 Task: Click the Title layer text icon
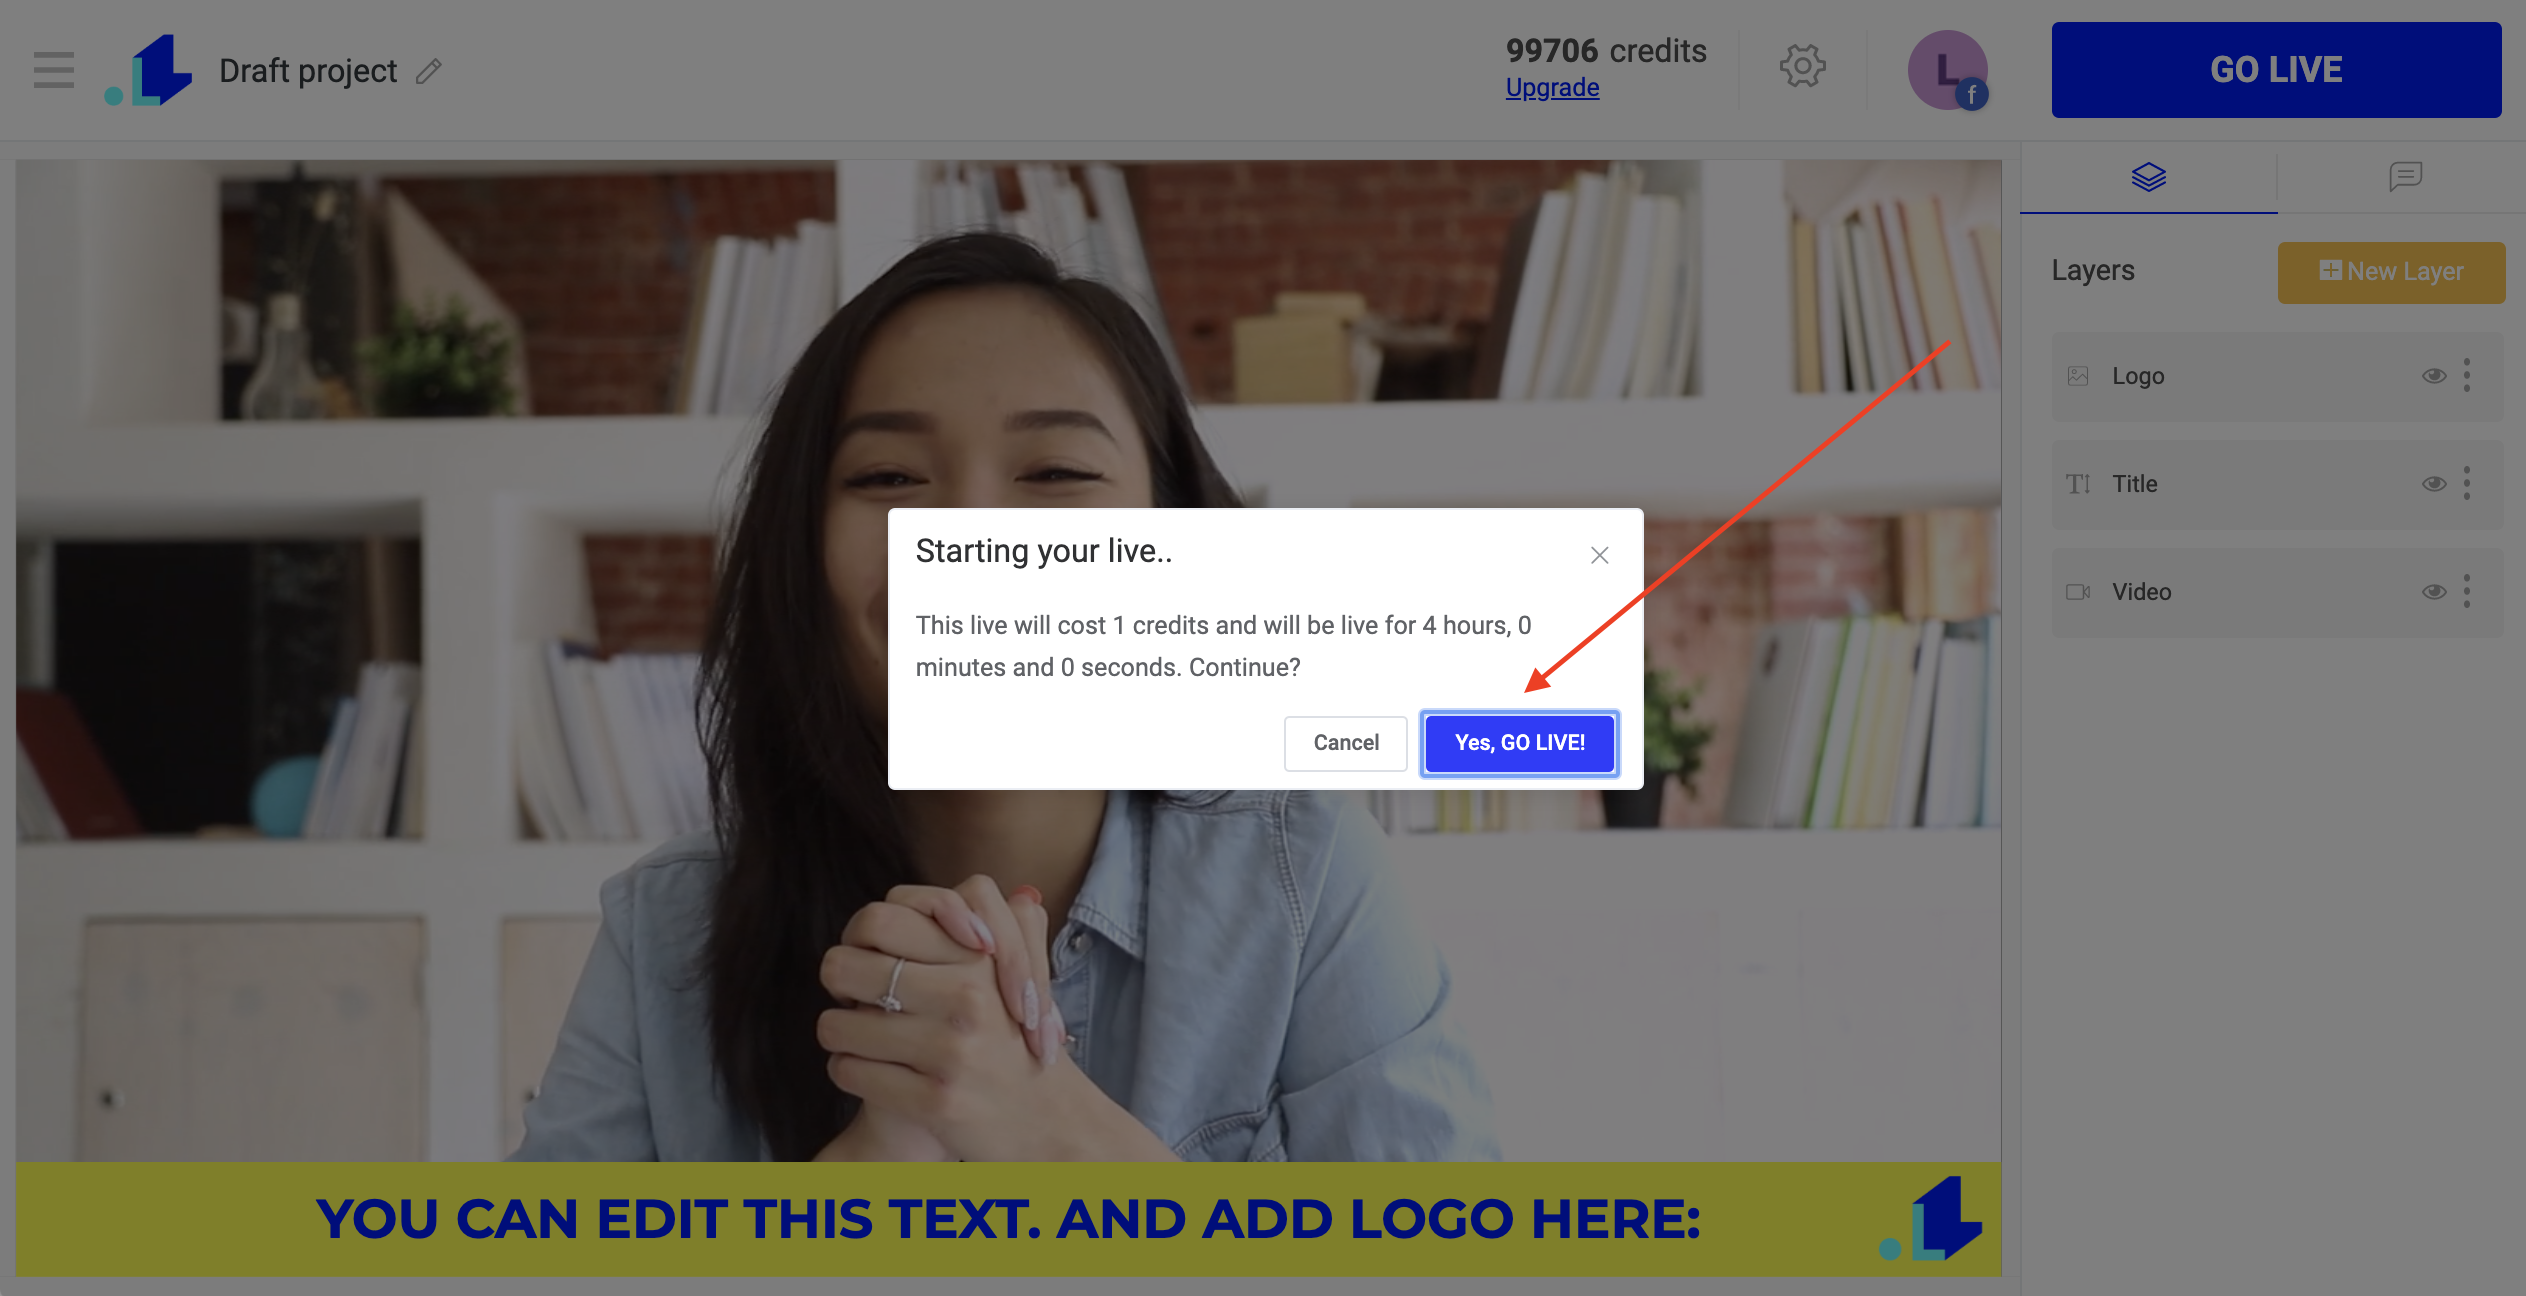2078,483
